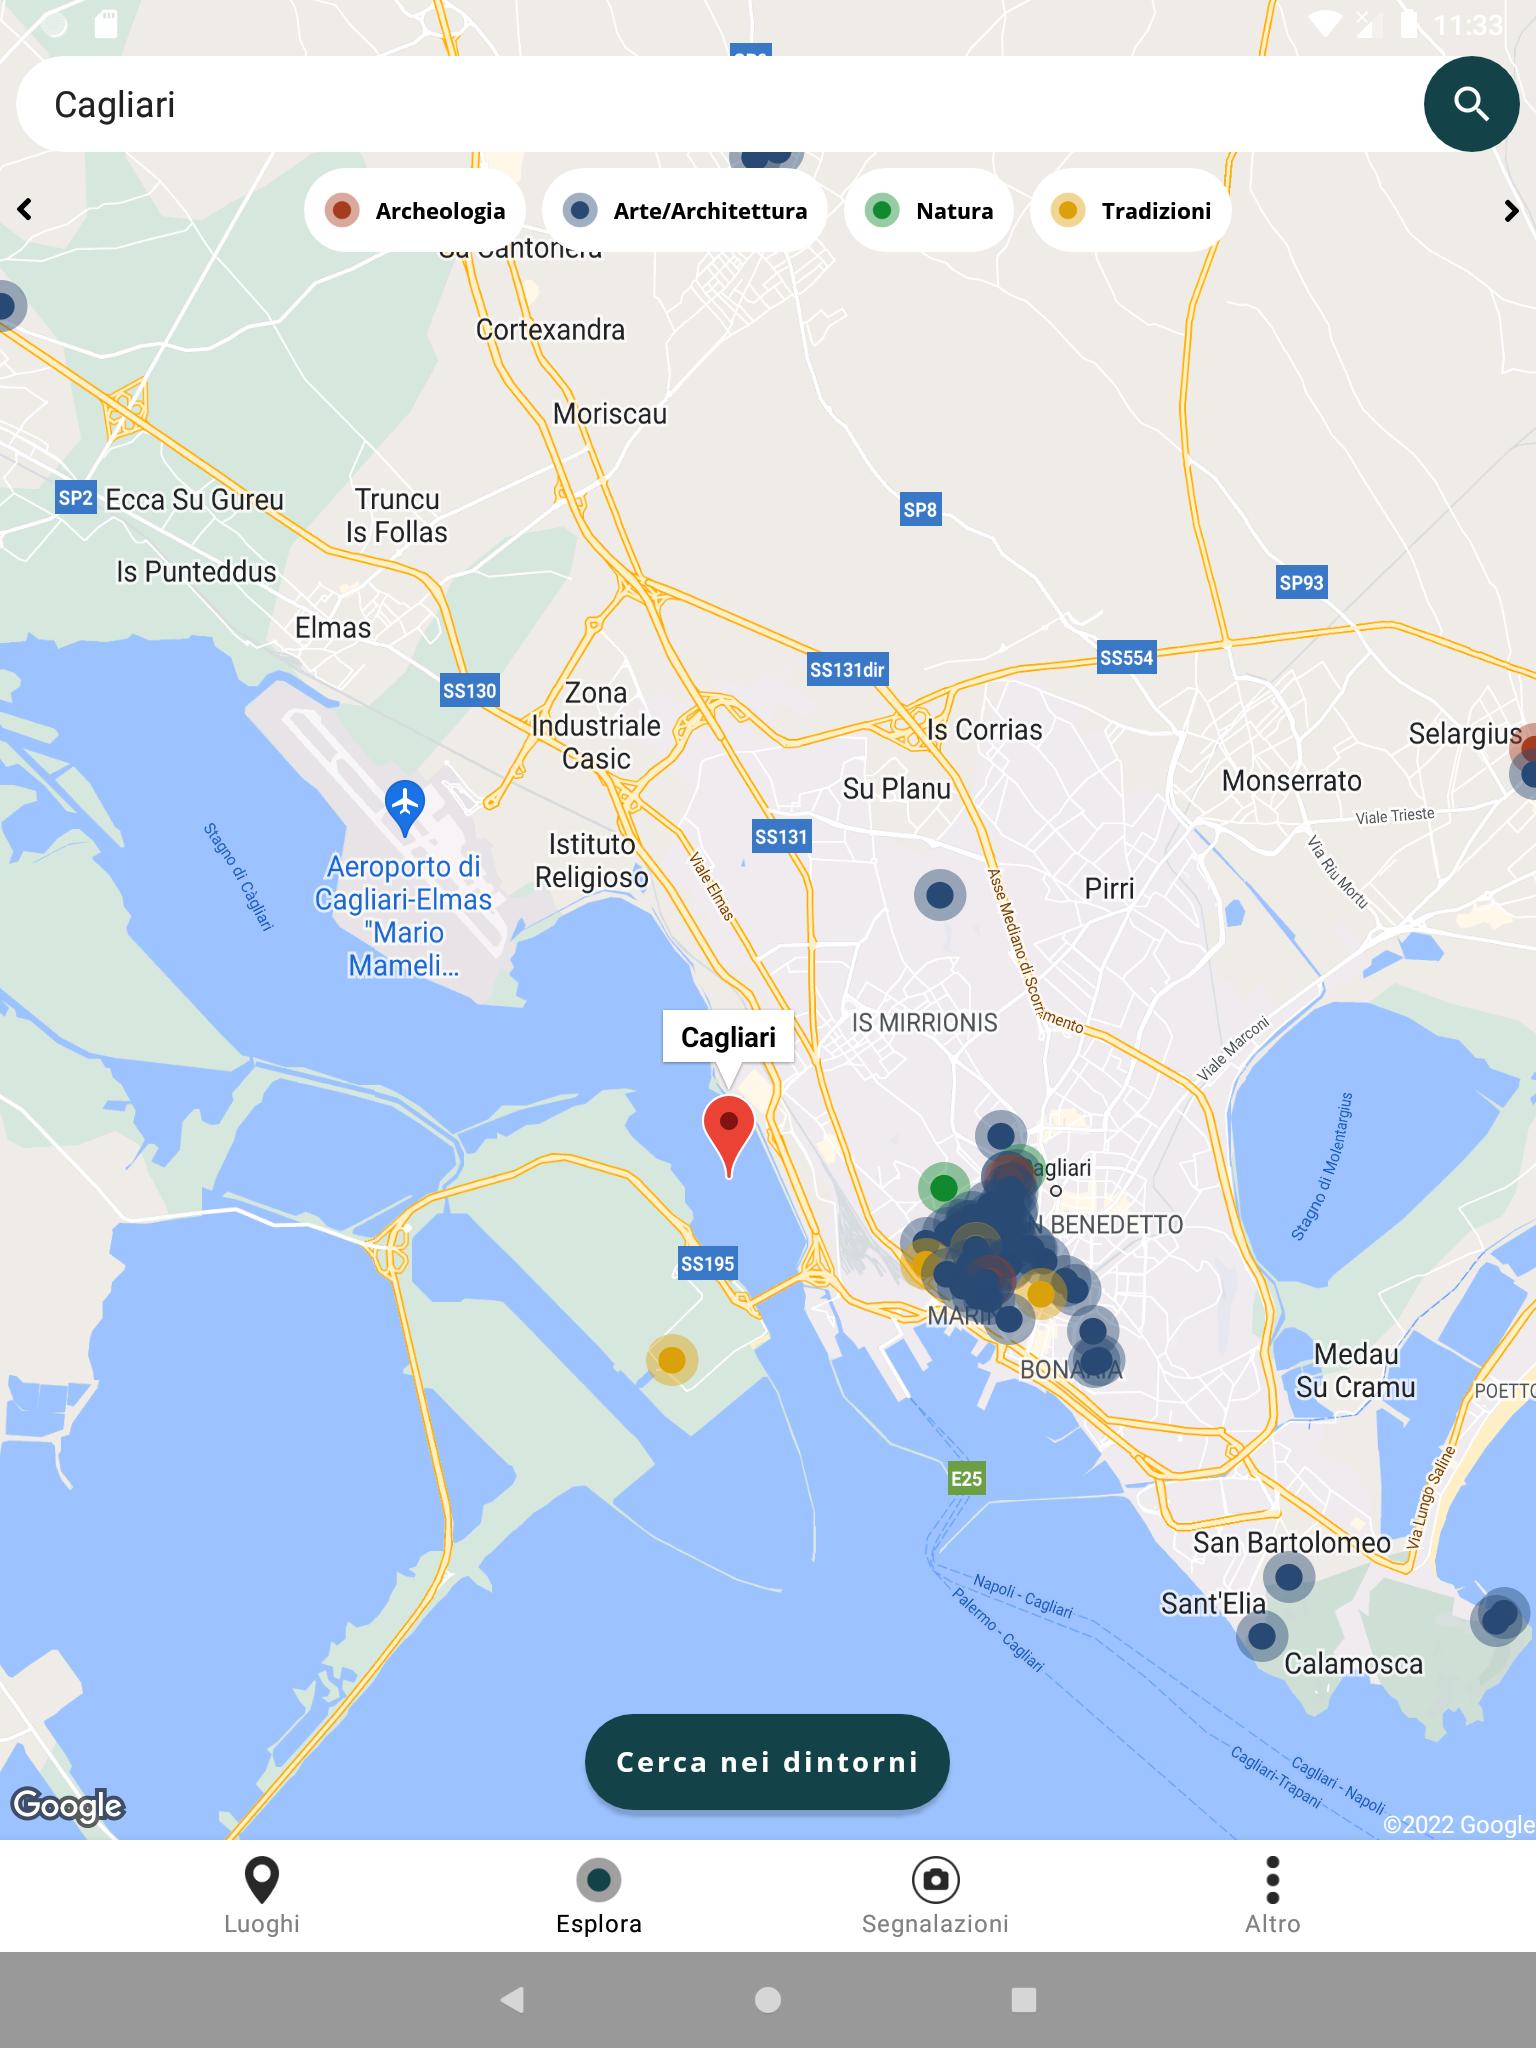Tap the magnifier search icon button

coord(1471,104)
